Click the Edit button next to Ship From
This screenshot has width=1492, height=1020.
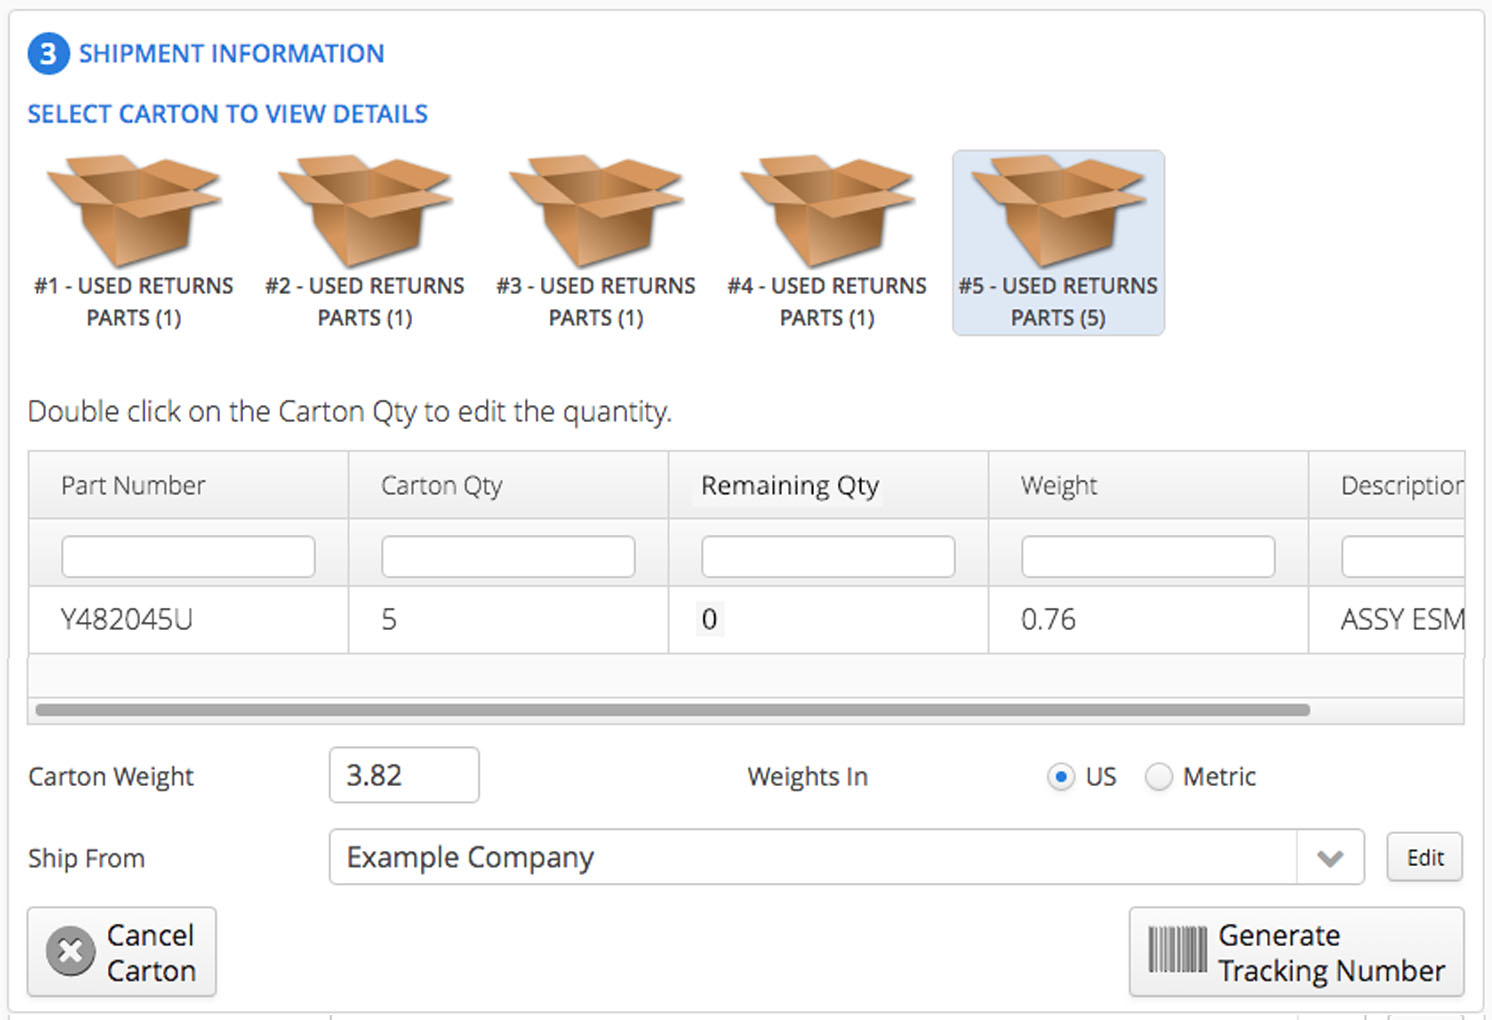(x=1424, y=857)
